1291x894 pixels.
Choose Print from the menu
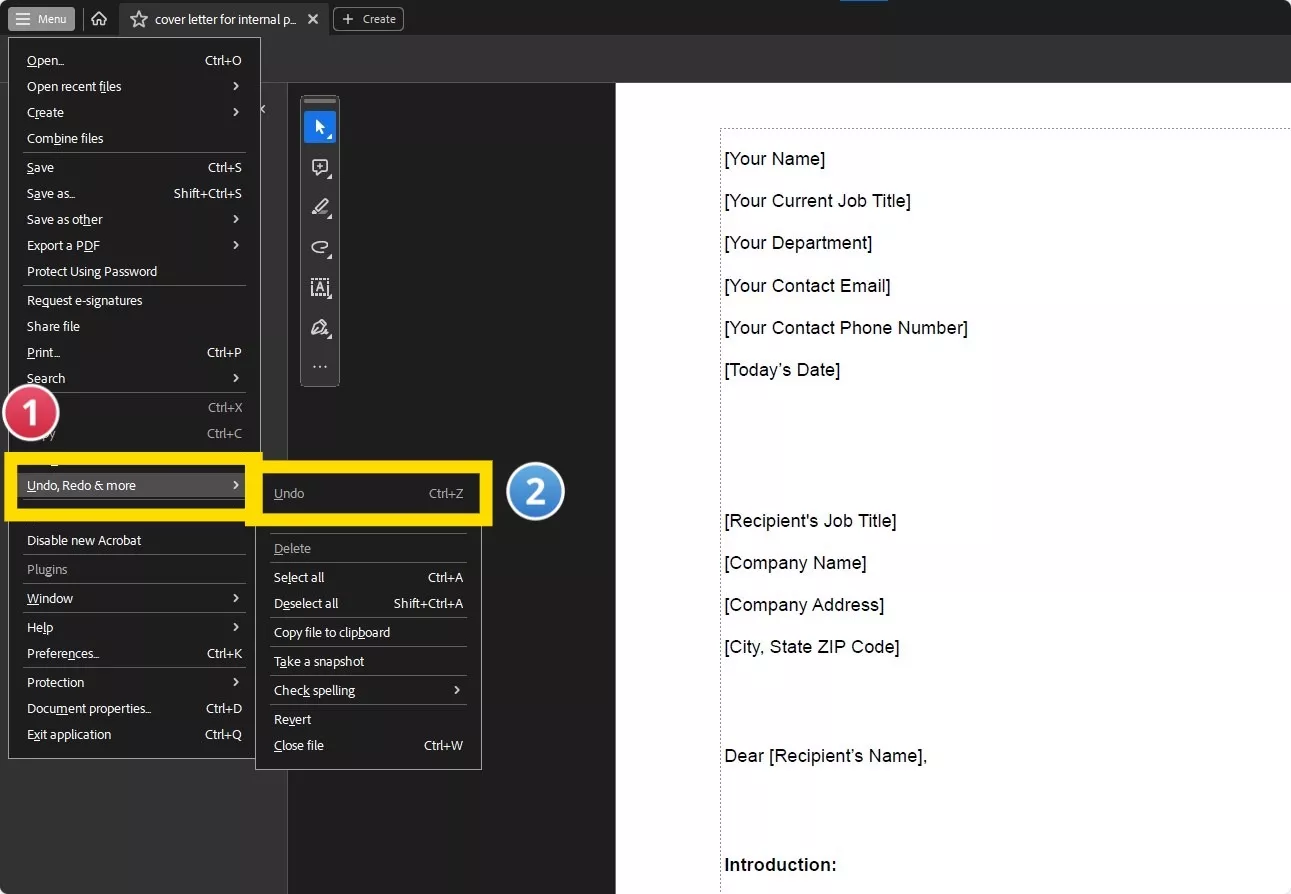click(x=43, y=352)
